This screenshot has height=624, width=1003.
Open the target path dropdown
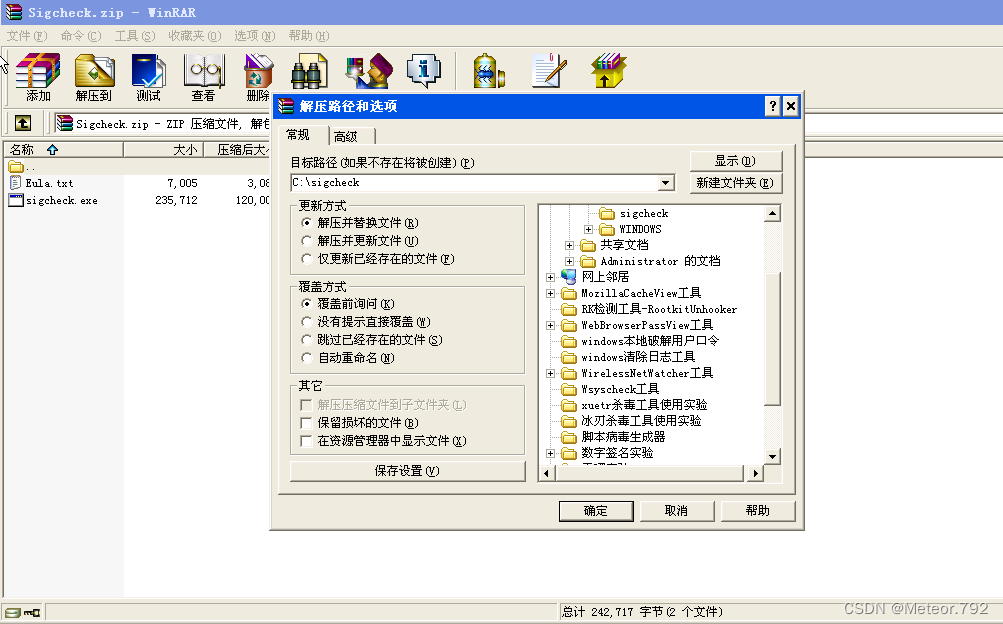point(665,183)
